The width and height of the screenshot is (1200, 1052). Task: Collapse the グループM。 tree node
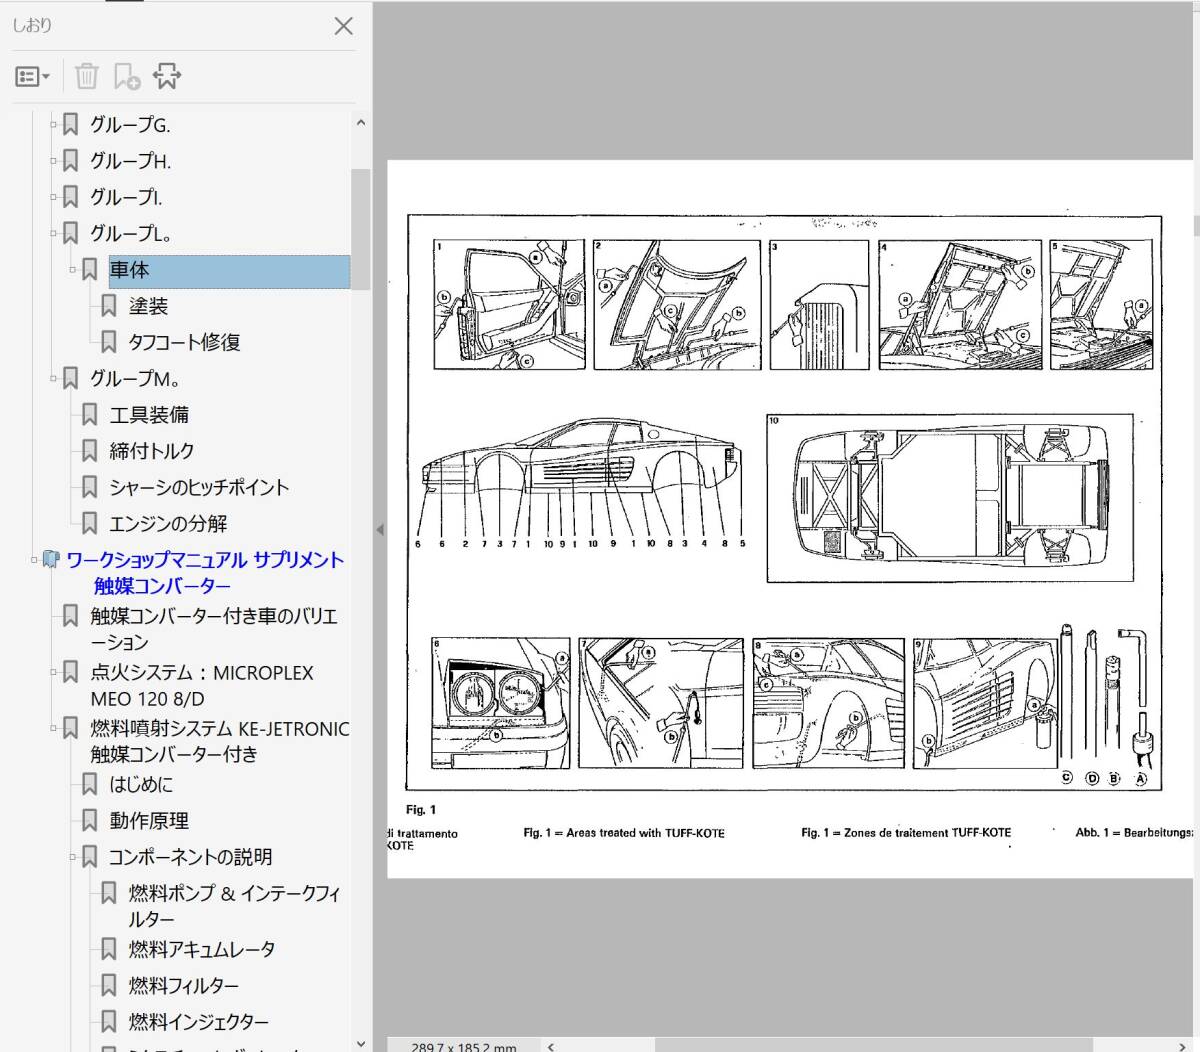coord(54,379)
